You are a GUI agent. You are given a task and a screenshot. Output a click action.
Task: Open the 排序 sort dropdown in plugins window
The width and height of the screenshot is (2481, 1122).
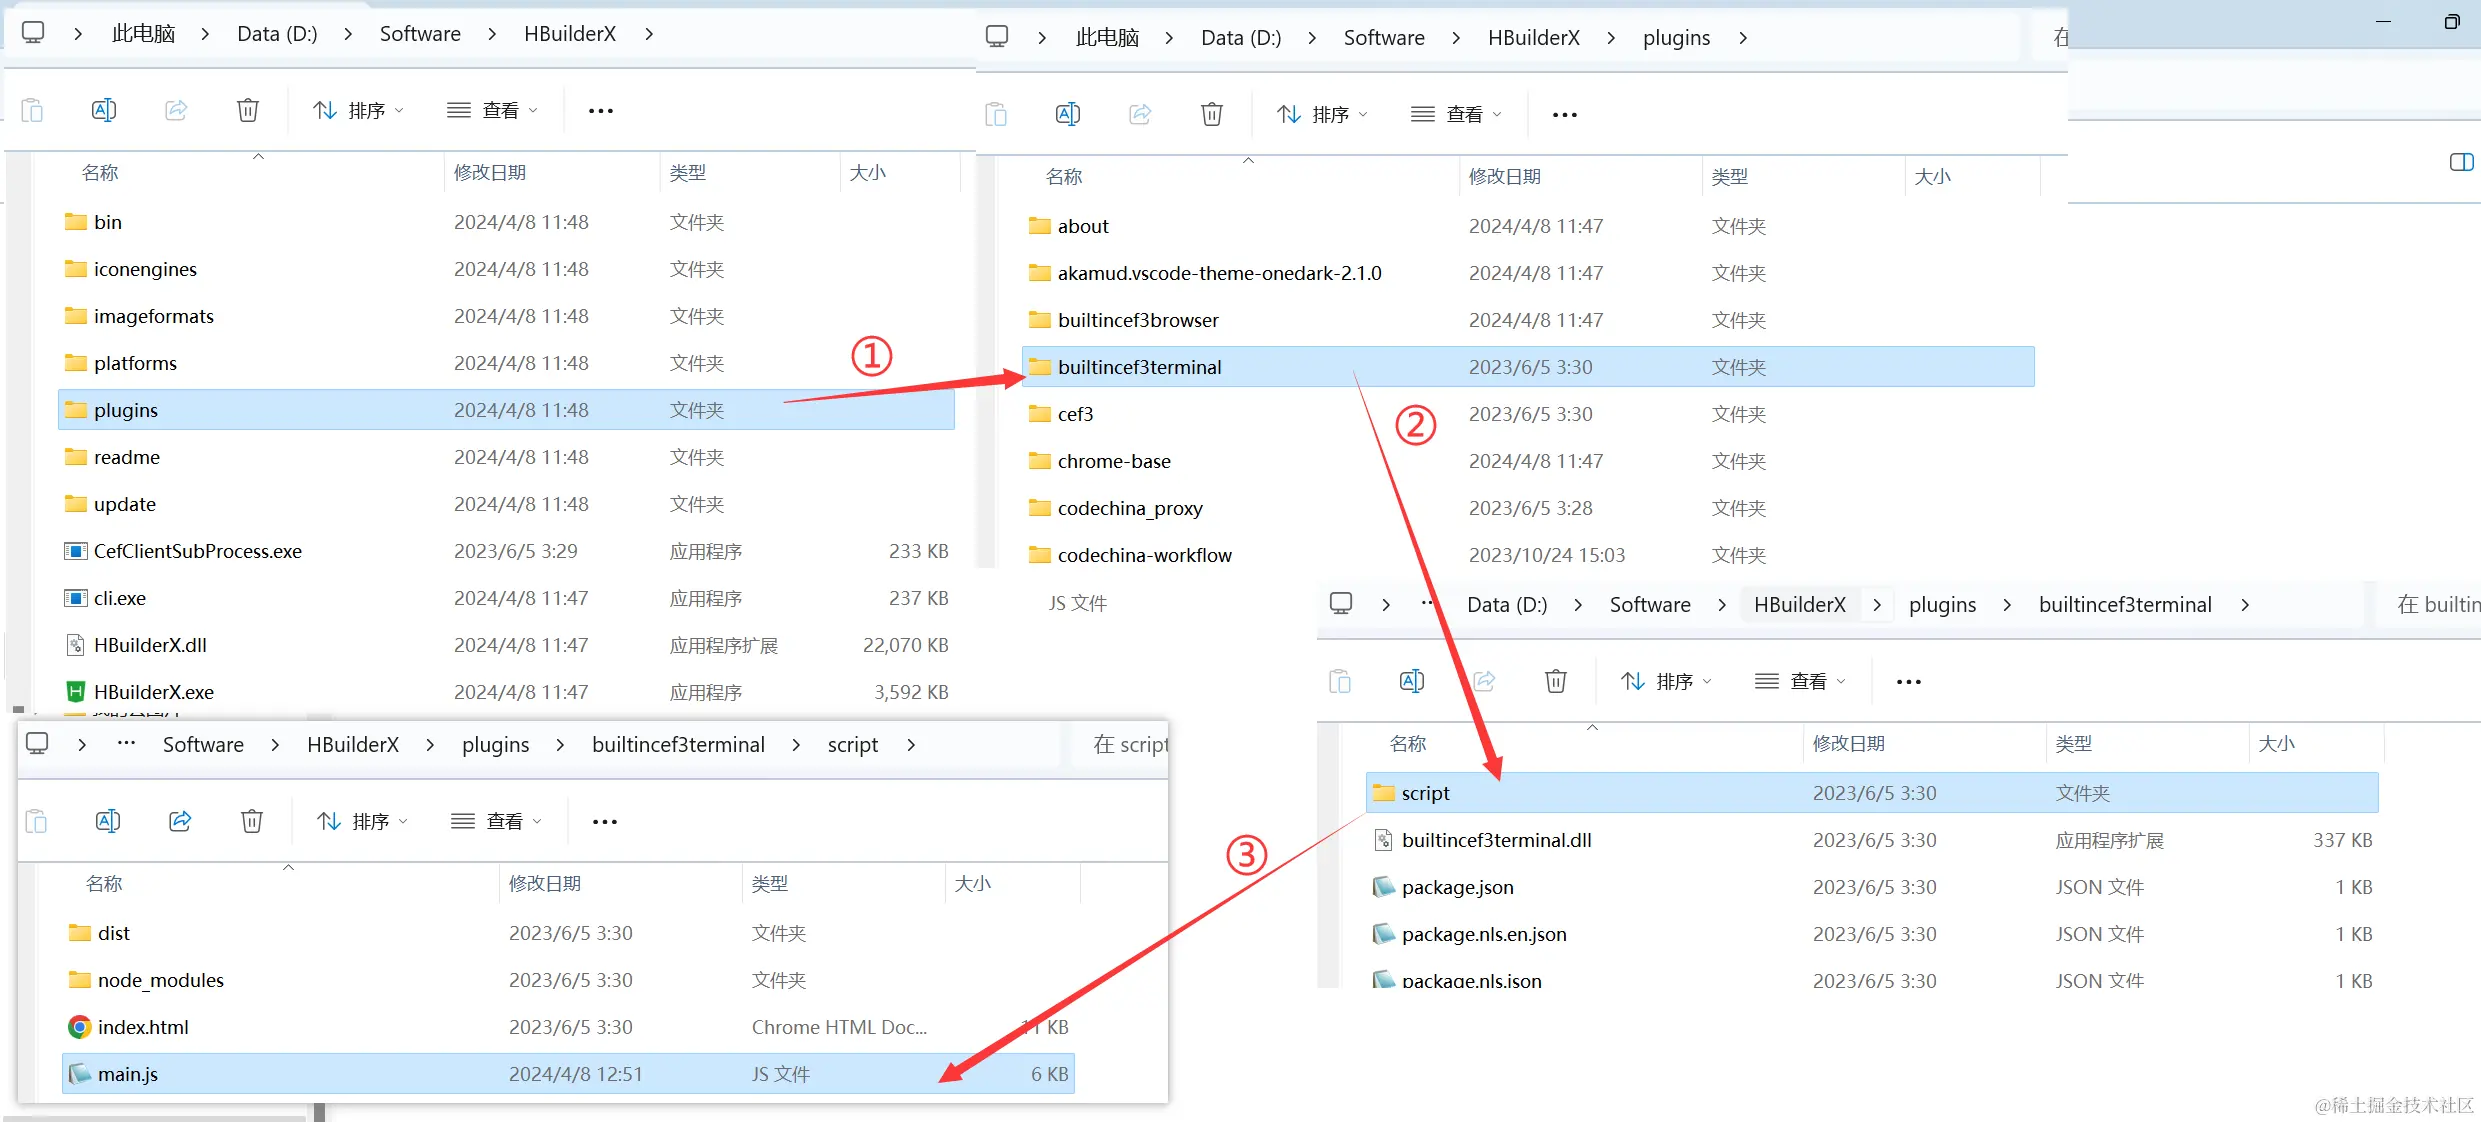(x=1322, y=114)
